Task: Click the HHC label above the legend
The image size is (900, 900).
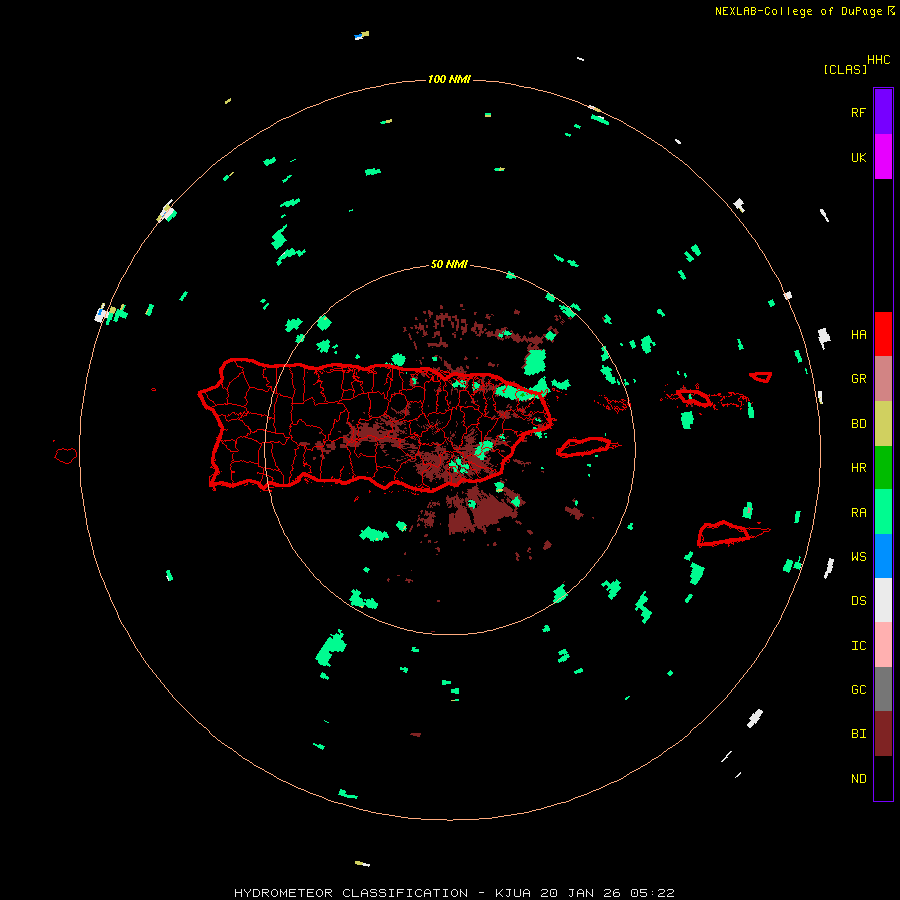Action: tap(879, 60)
